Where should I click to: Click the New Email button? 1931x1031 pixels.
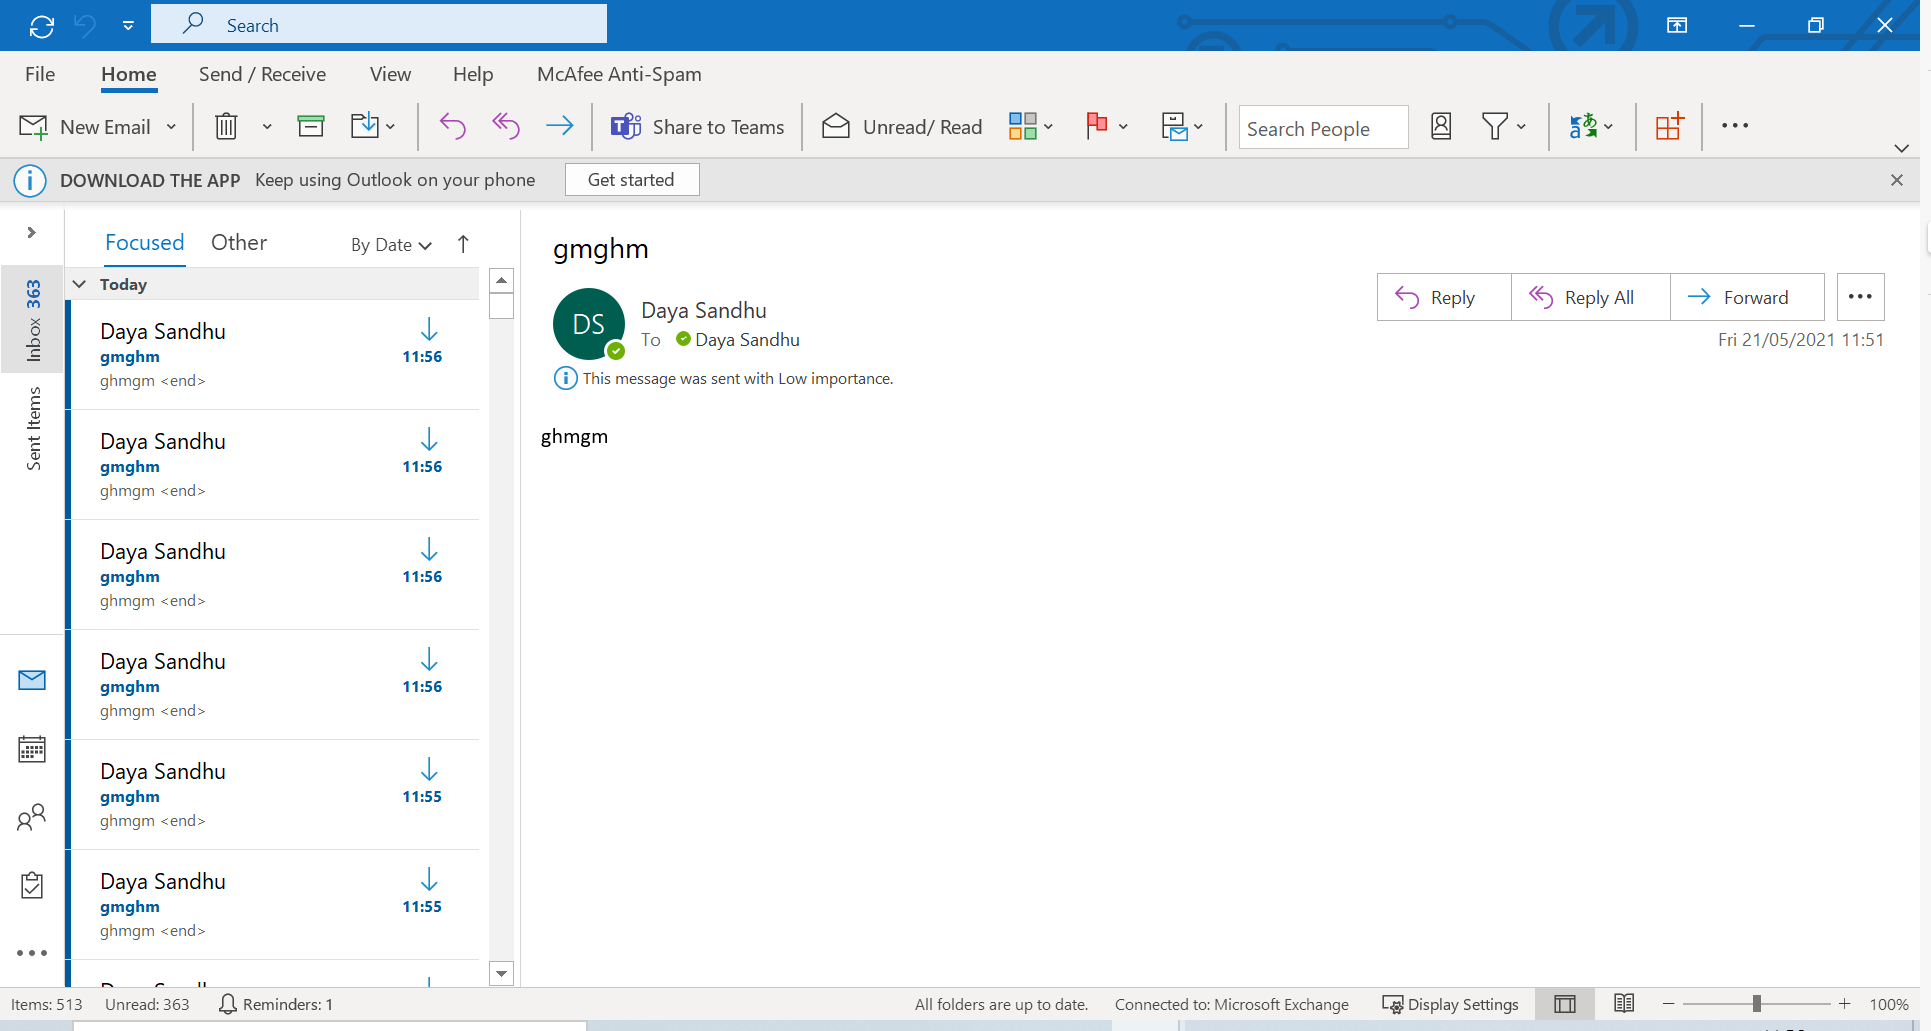(85, 127)
